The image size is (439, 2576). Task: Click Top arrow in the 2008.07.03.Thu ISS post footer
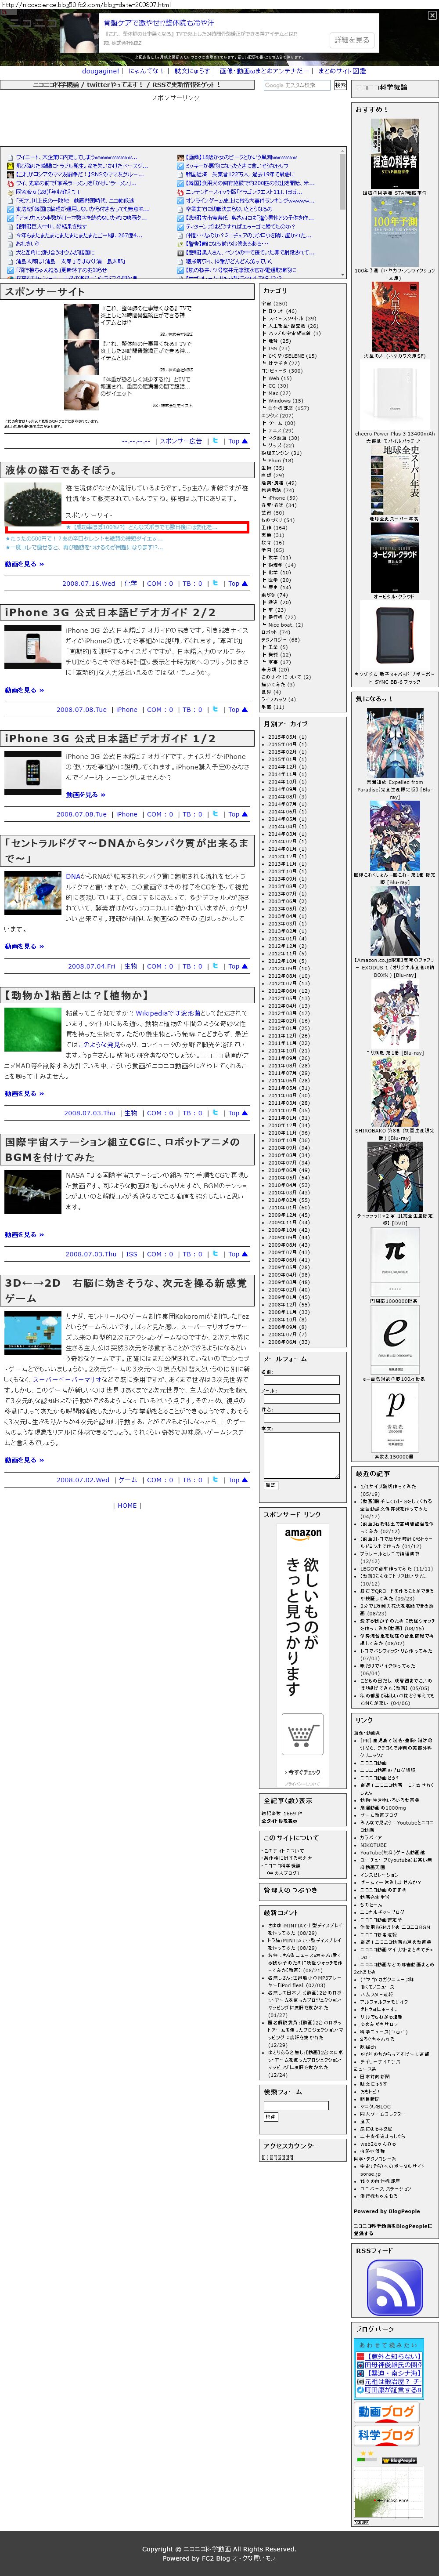click(237, 1254)
